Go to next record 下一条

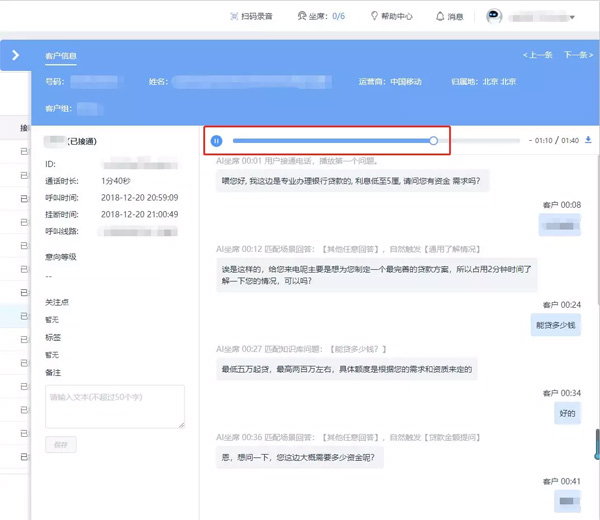(x=578, y=55)
